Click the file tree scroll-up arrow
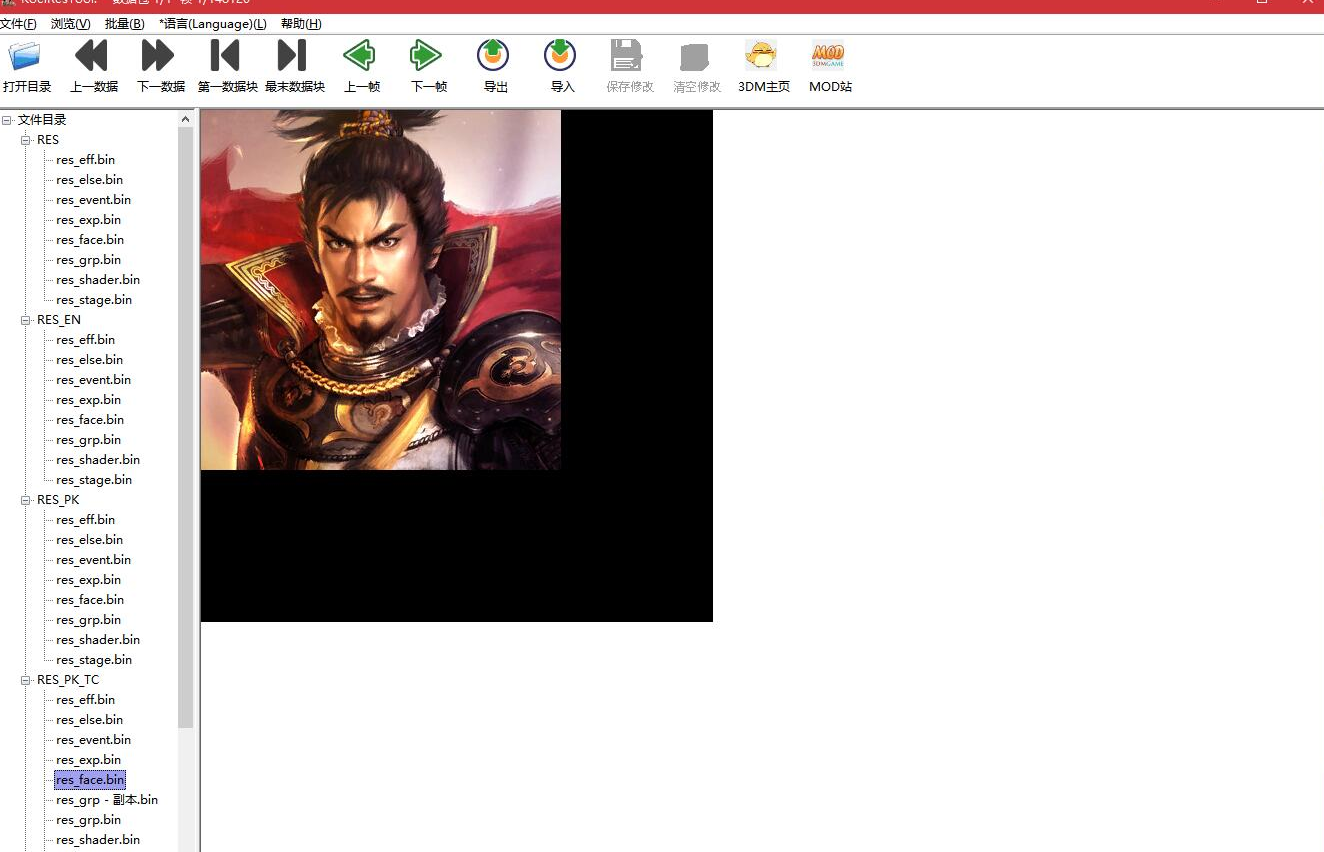Image resolution: width=1324 pixels, height=852 pixels. 185,119
